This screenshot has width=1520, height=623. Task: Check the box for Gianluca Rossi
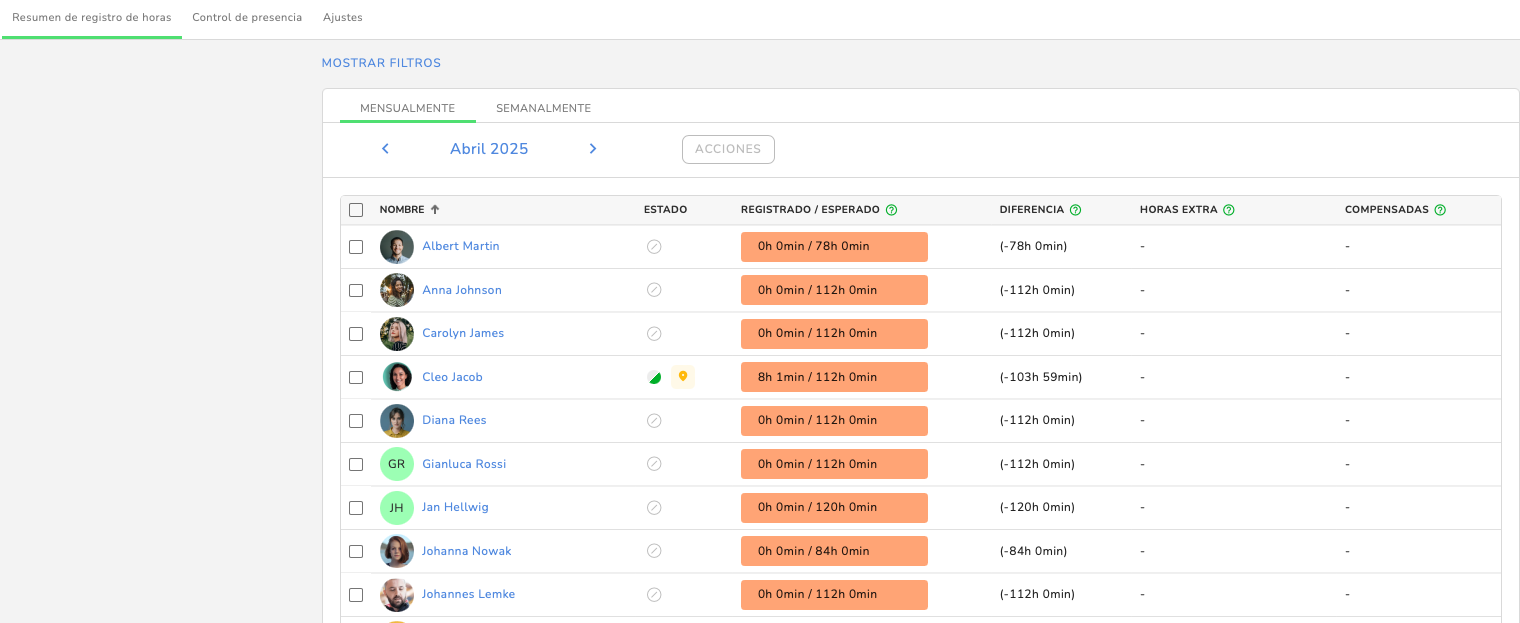point(356,464)
